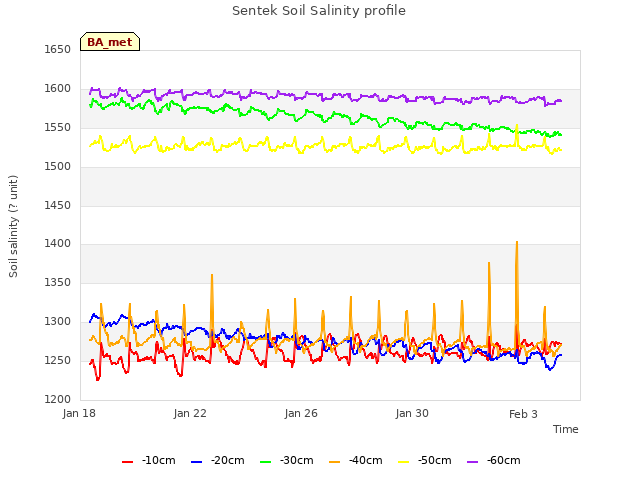The width and height of the screenshot is (640, 480).
Task: Click the 1650 y-axis tick label
Action: 58,49
